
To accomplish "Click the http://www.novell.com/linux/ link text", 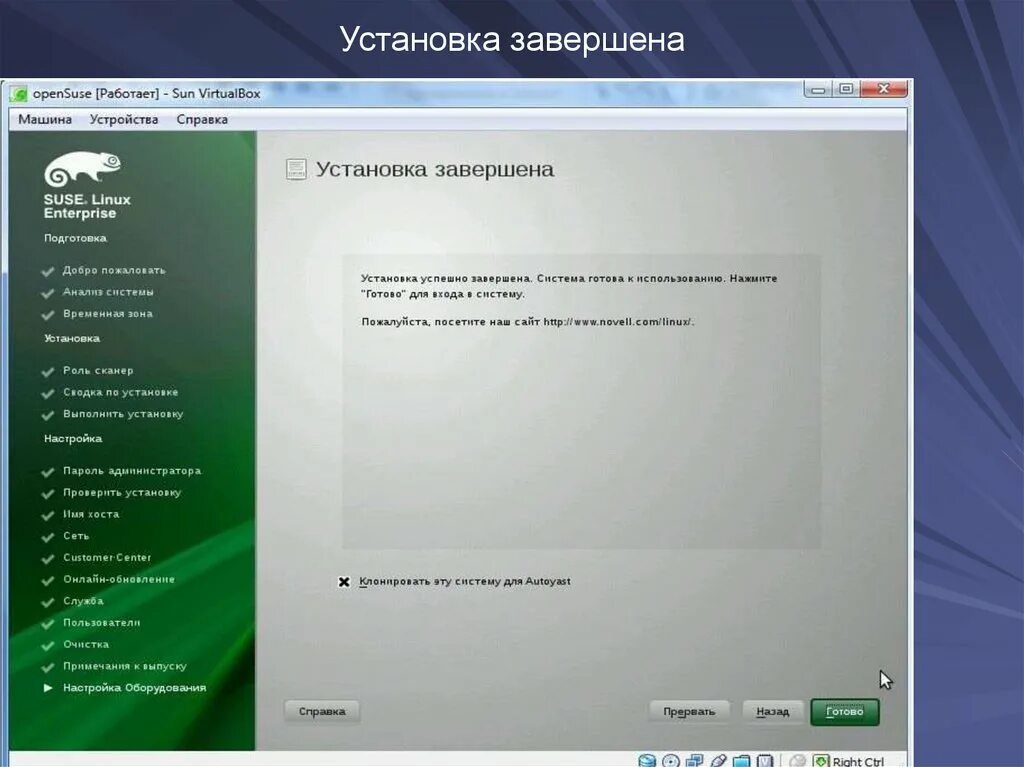I will point(618,321).
